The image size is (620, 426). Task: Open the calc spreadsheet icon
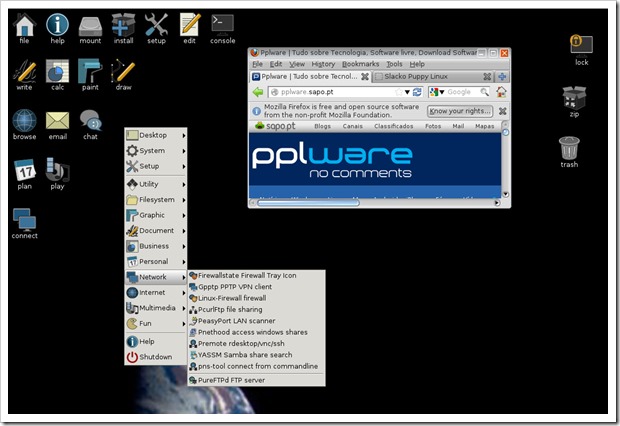[x=57, y=74]
